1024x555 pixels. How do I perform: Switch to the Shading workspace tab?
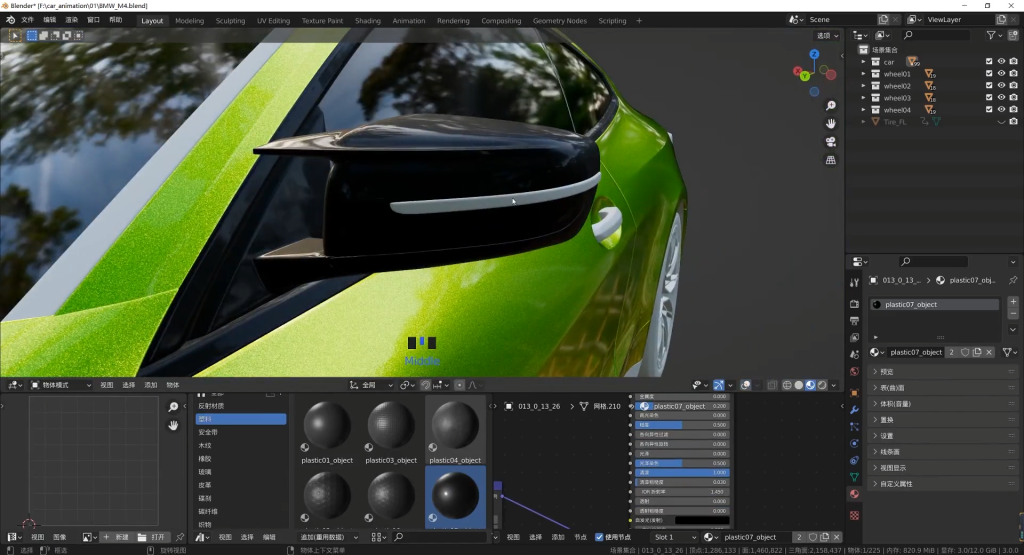tap(368, 21)
